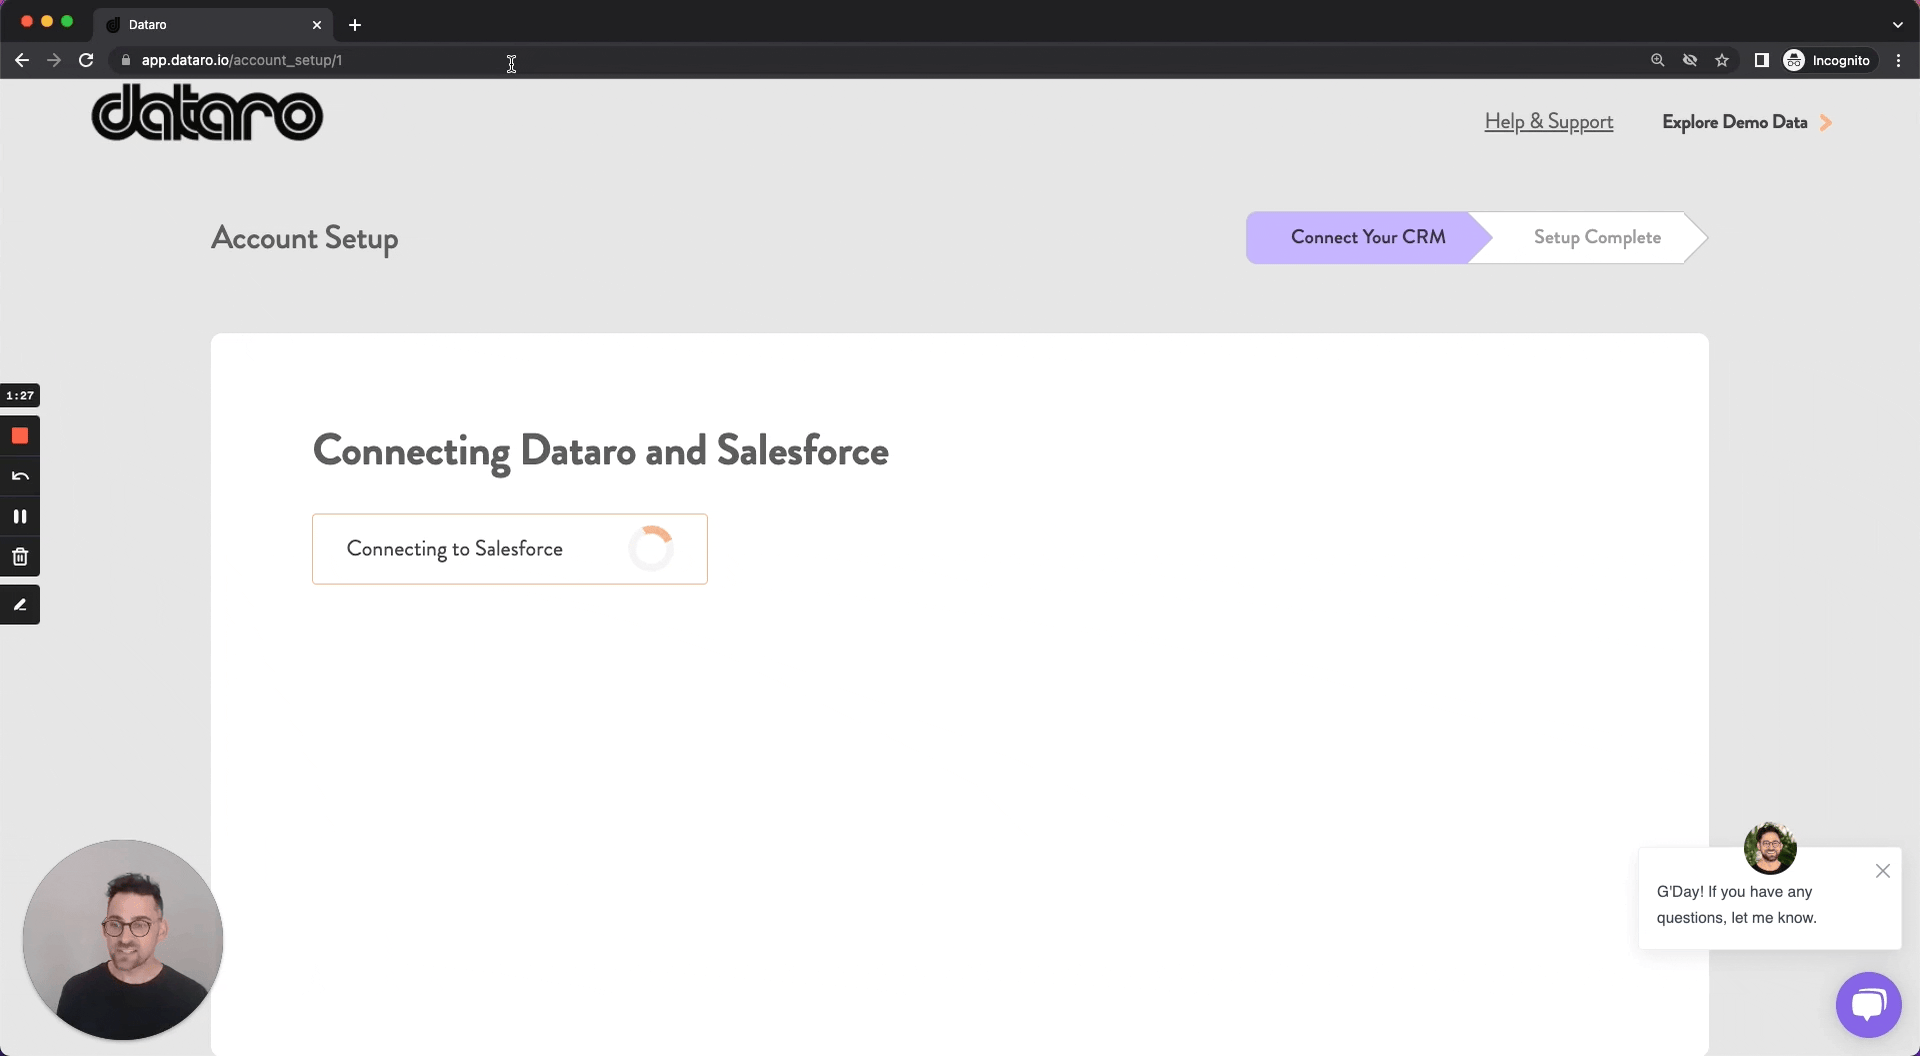Switch to the Setup Complete step
The image size is (1920, 1056).
1595,237
